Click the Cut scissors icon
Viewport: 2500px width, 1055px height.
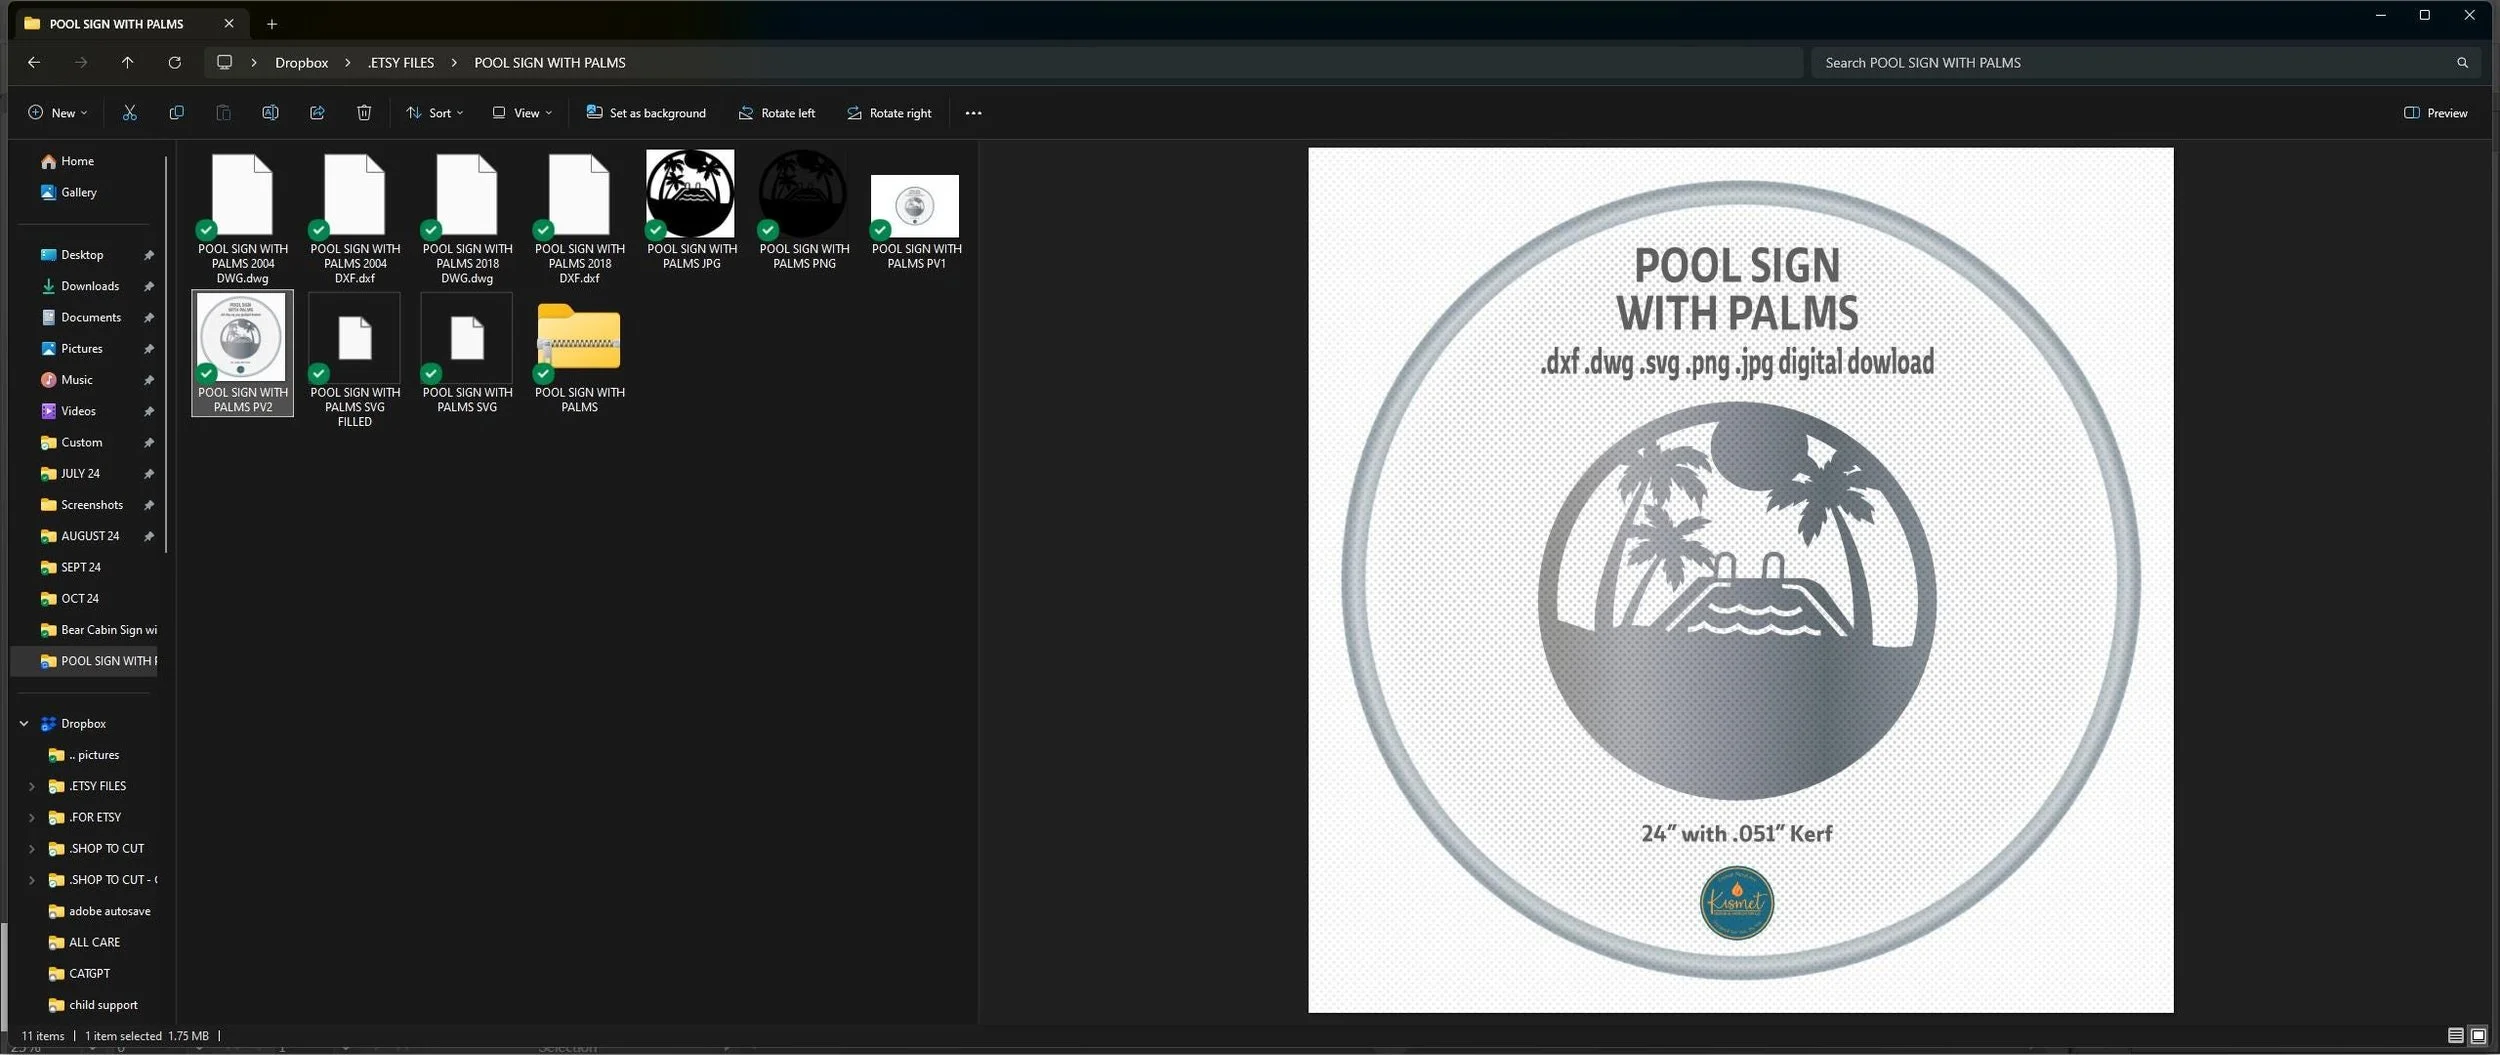tap(129, 113)
